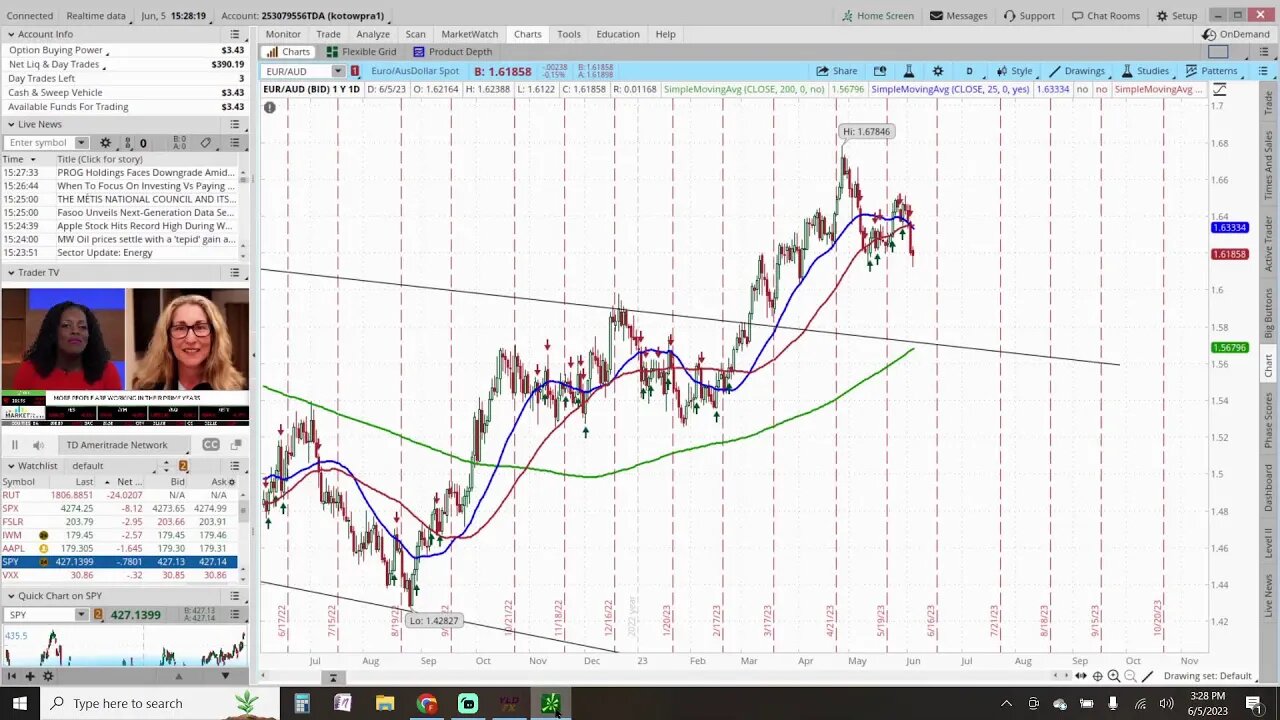Open the chart settings gear
This screenshot has width=1280, height=720.
(x=938, y=71)
